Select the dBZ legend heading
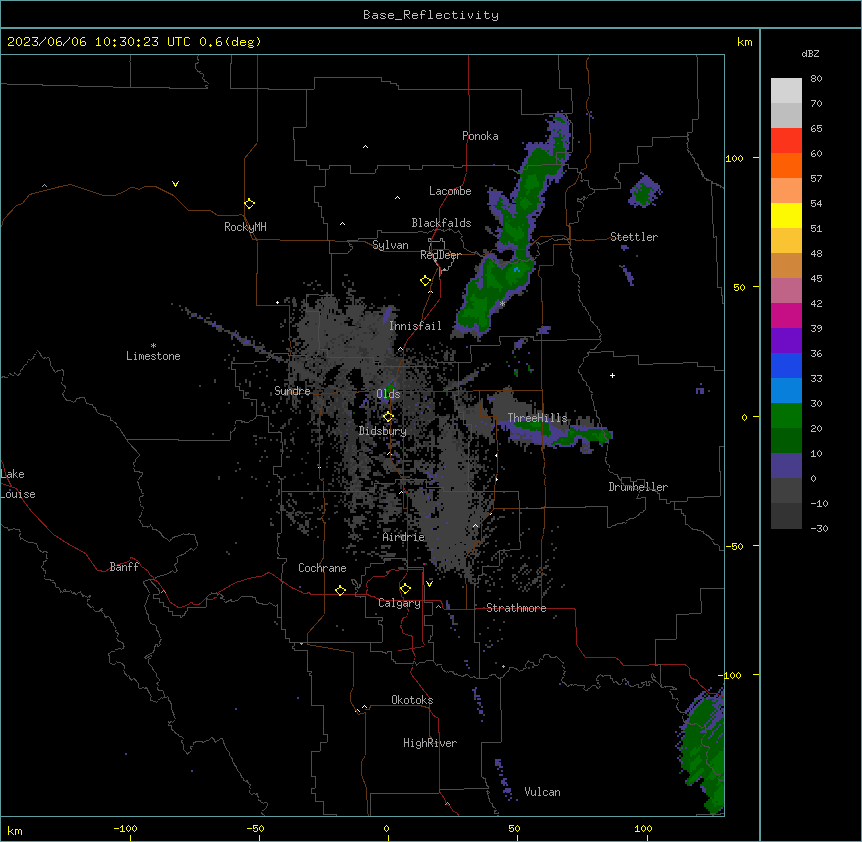This screenshot has width=862, height=842. tap(810, 54)
